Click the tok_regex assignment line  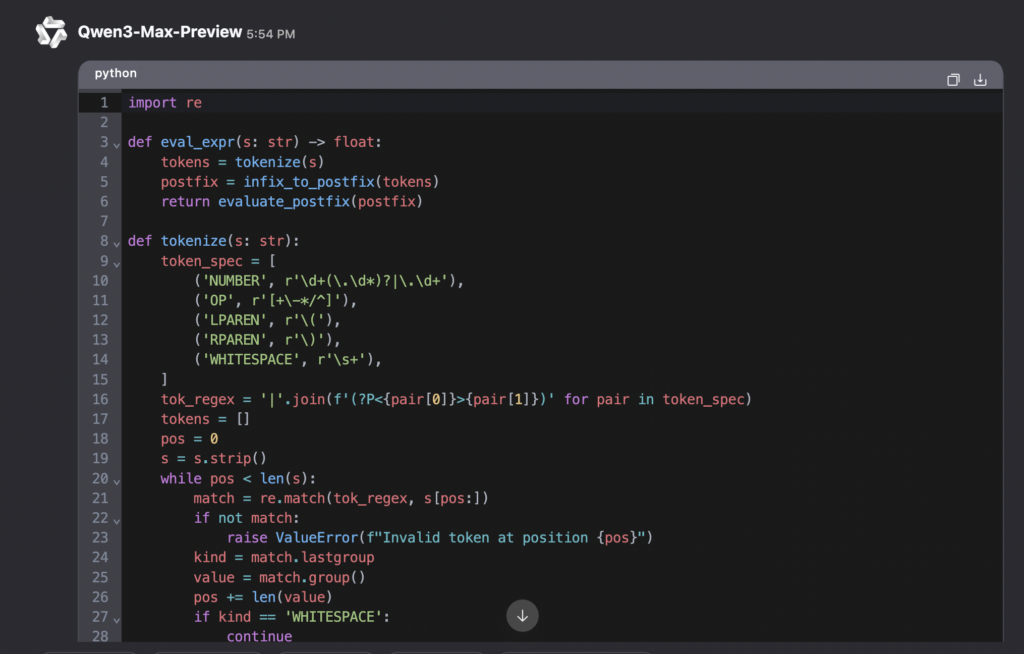tap(456, 399)
